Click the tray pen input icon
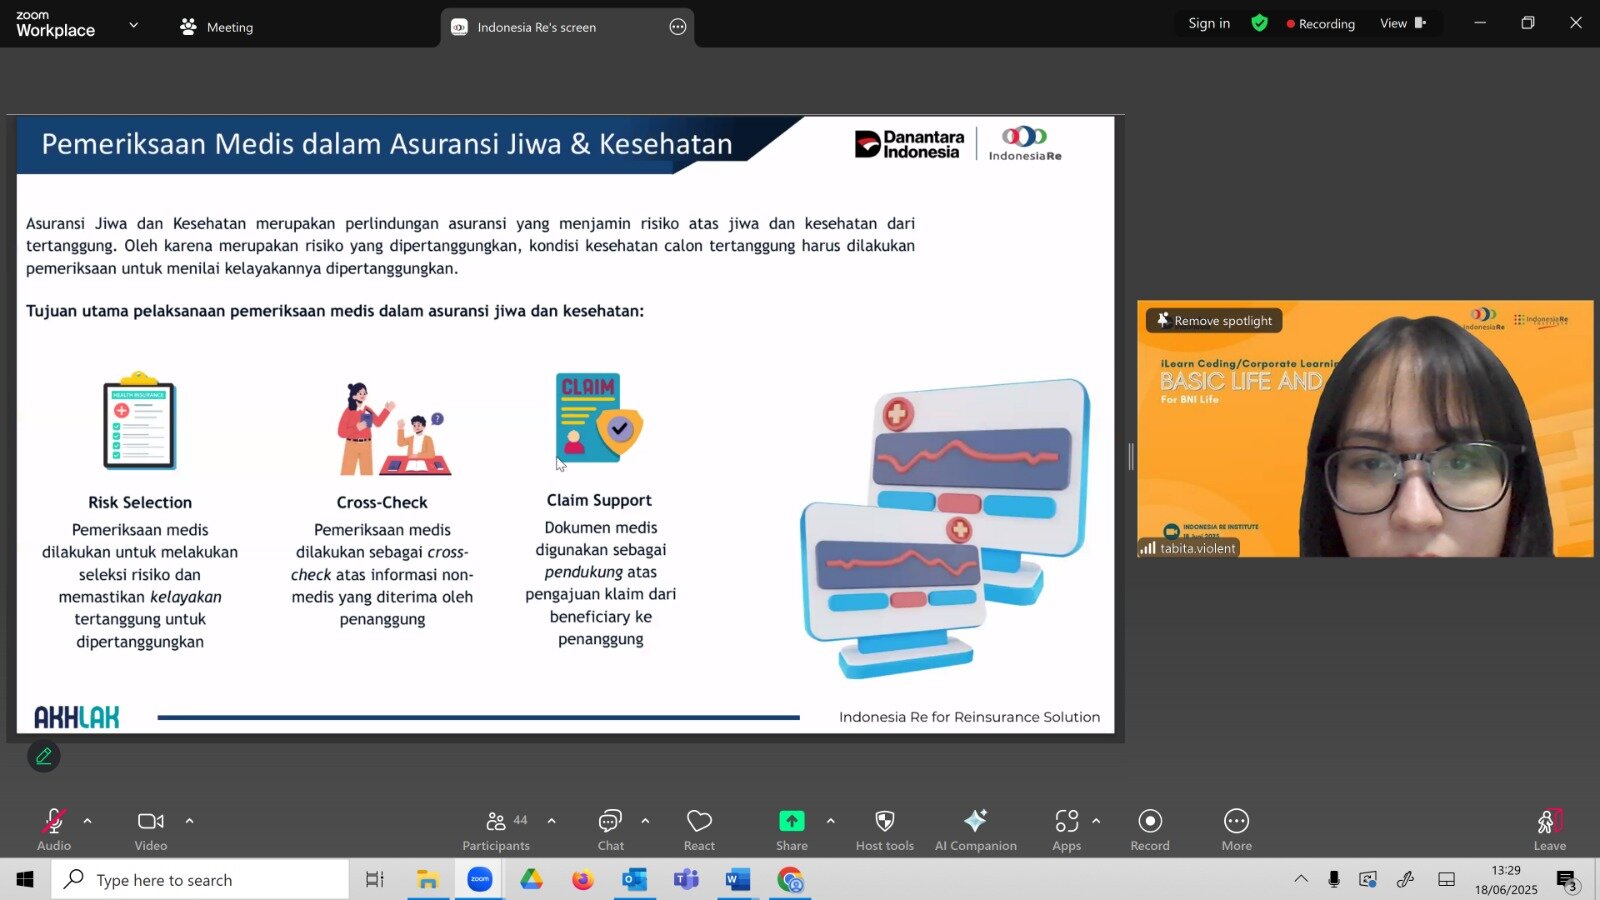 click(1405, 880)
